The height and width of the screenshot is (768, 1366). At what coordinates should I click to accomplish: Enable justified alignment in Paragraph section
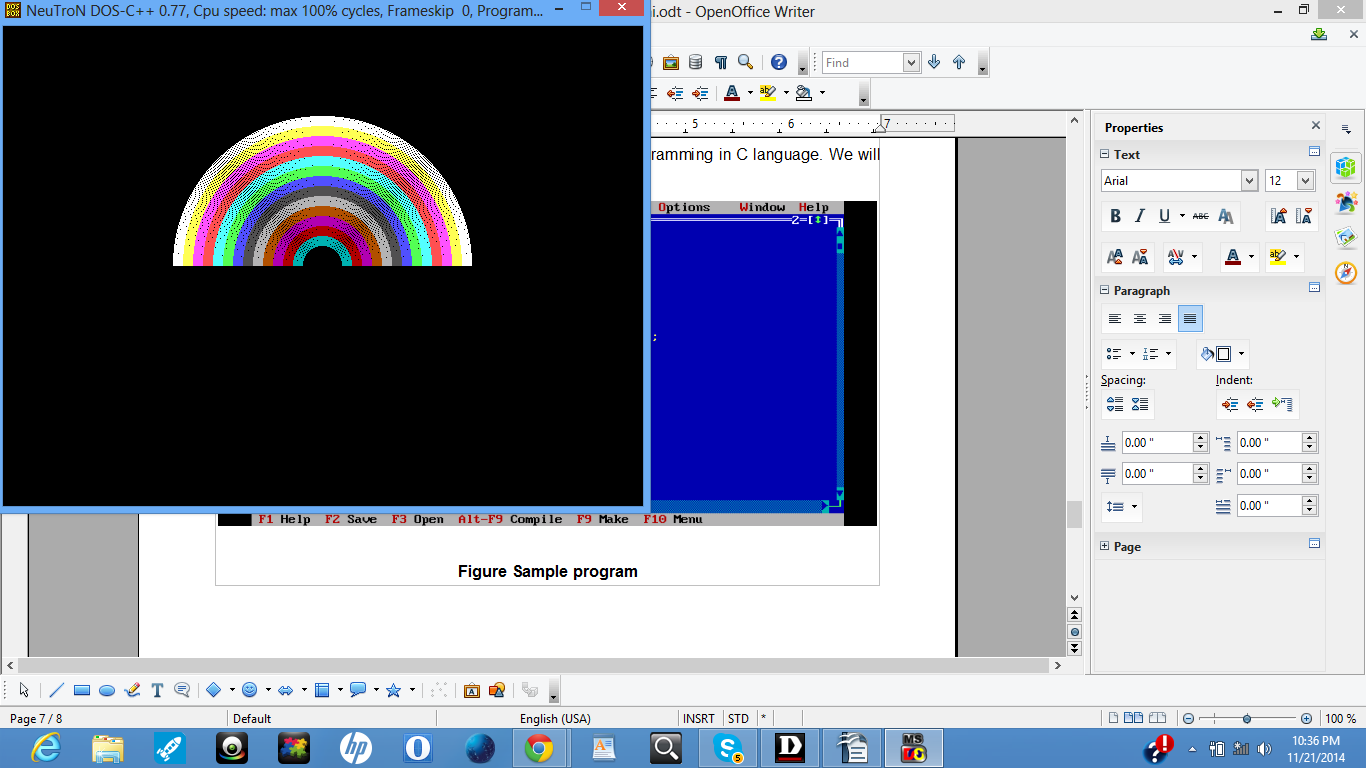[1190, 319]
